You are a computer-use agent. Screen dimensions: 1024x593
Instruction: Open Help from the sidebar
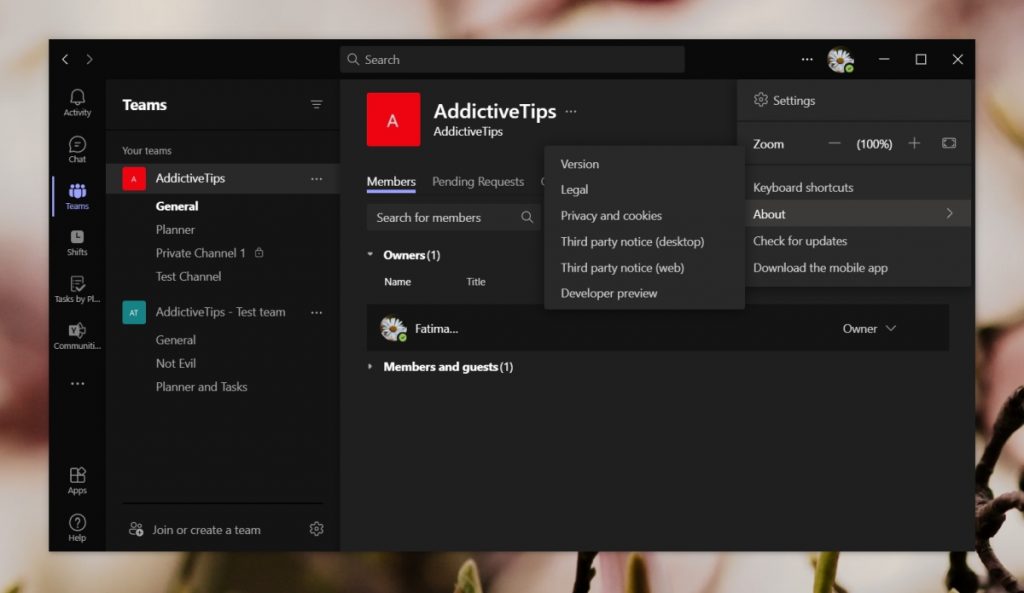click(x=77, y=524)
